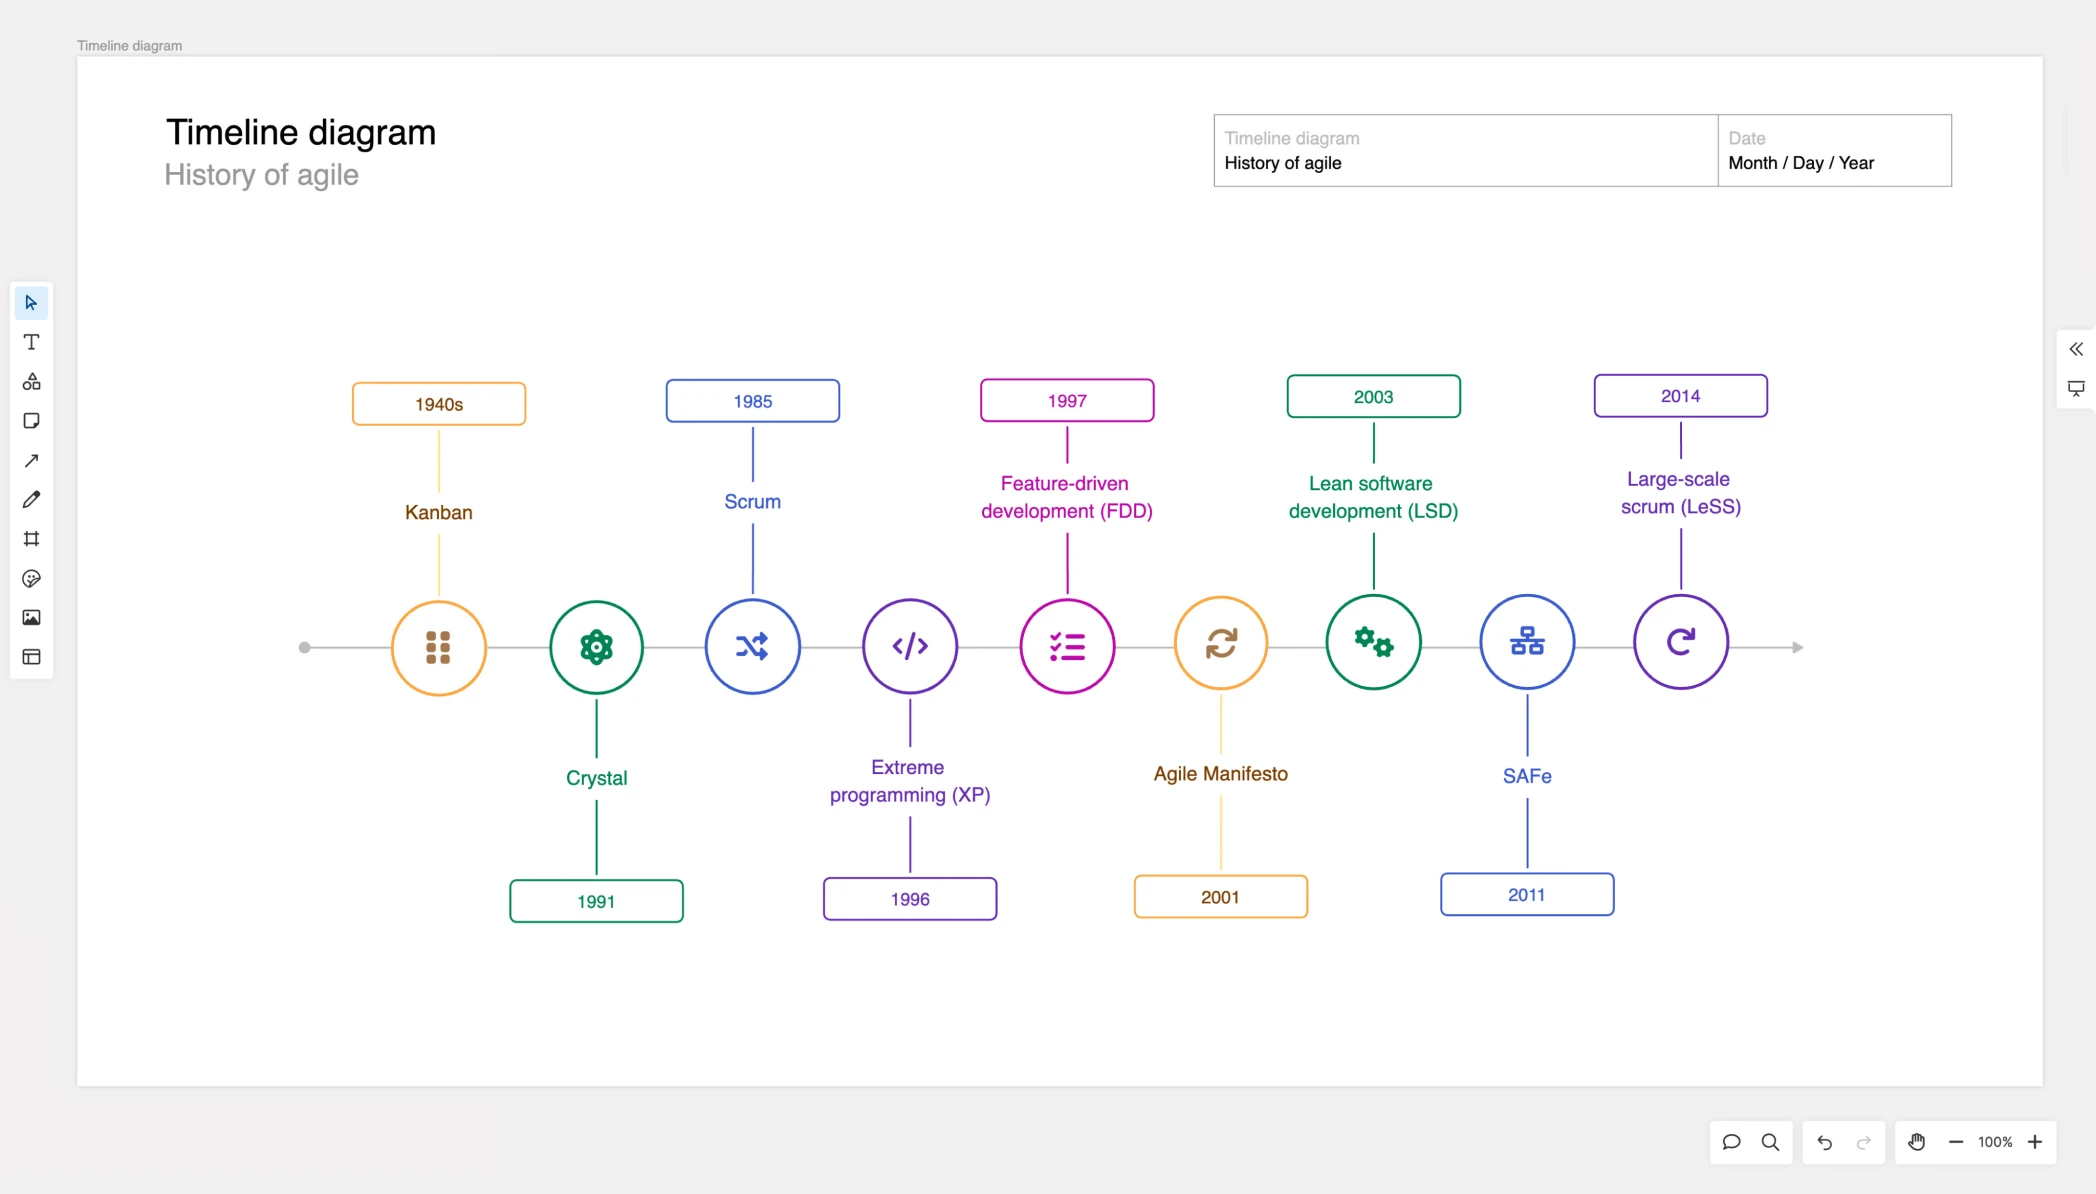Image resolution: width=2096 pixels, height=1194 pixels.
Task: Open search on canvas
Action: (x=1770, y=1142)
